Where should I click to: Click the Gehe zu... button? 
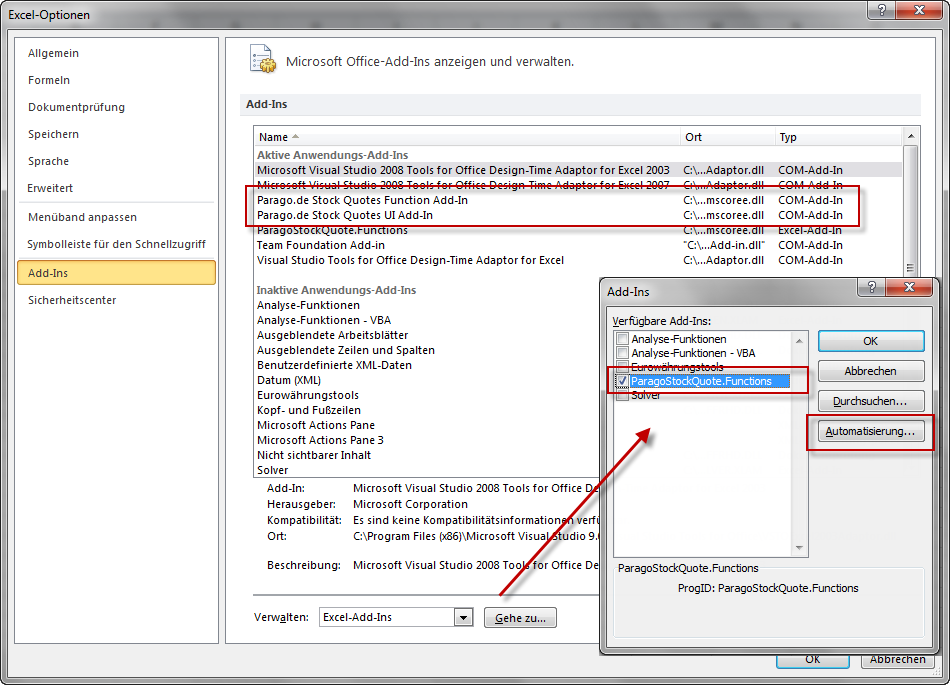pos(520,618)
